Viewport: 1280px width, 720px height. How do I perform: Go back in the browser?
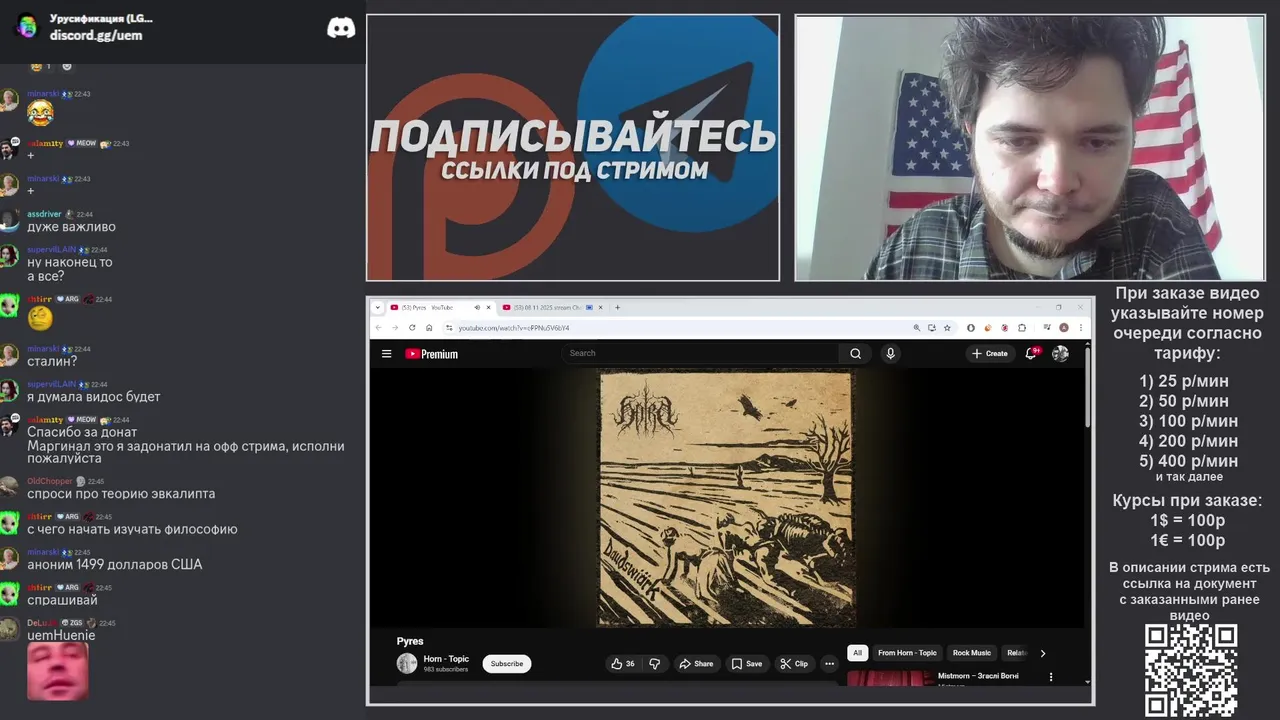coord(378,327)
